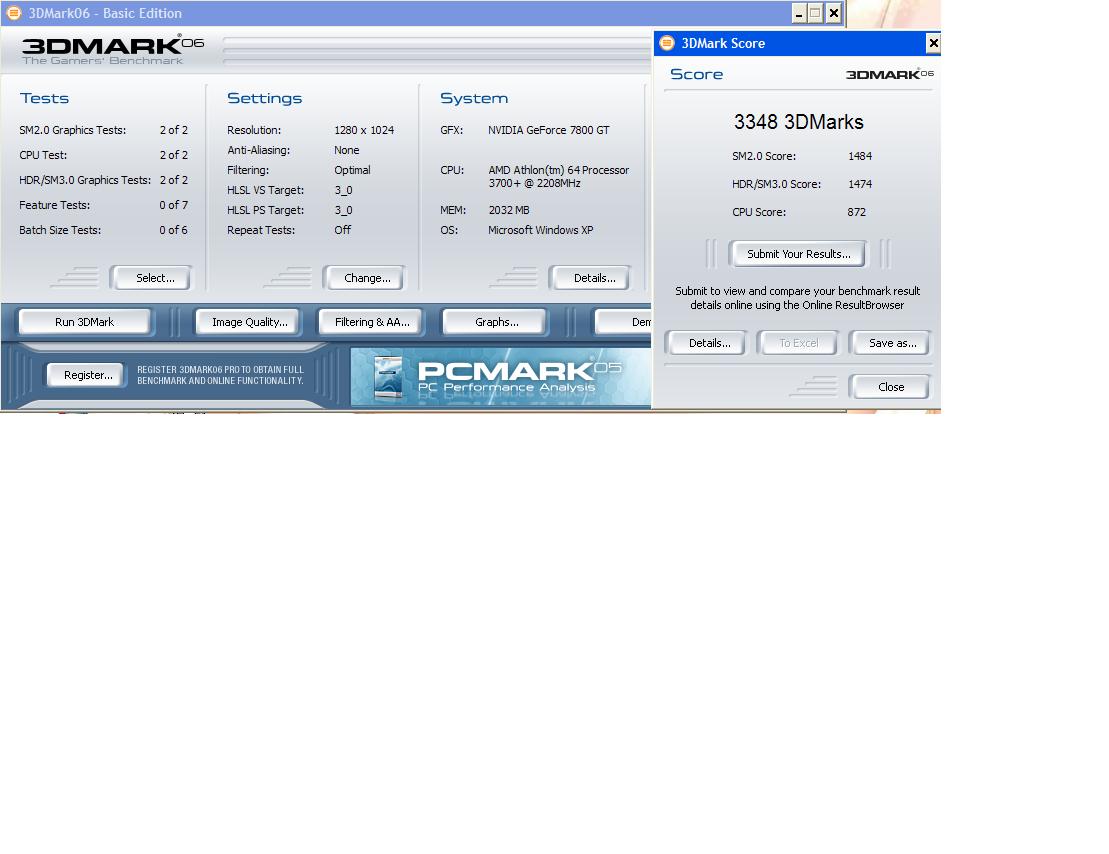Click the maximize button of 3DMark06 window
Viewport: 1109px width, 854px height.
[x=815, y=13]
